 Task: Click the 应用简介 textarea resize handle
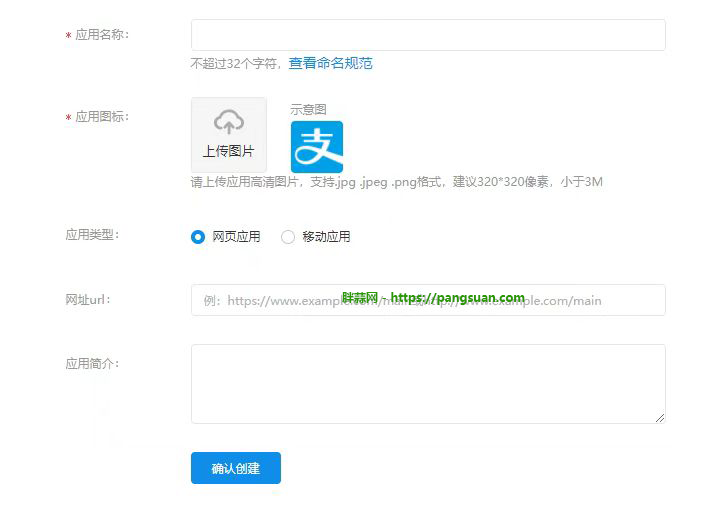point(659,417)
